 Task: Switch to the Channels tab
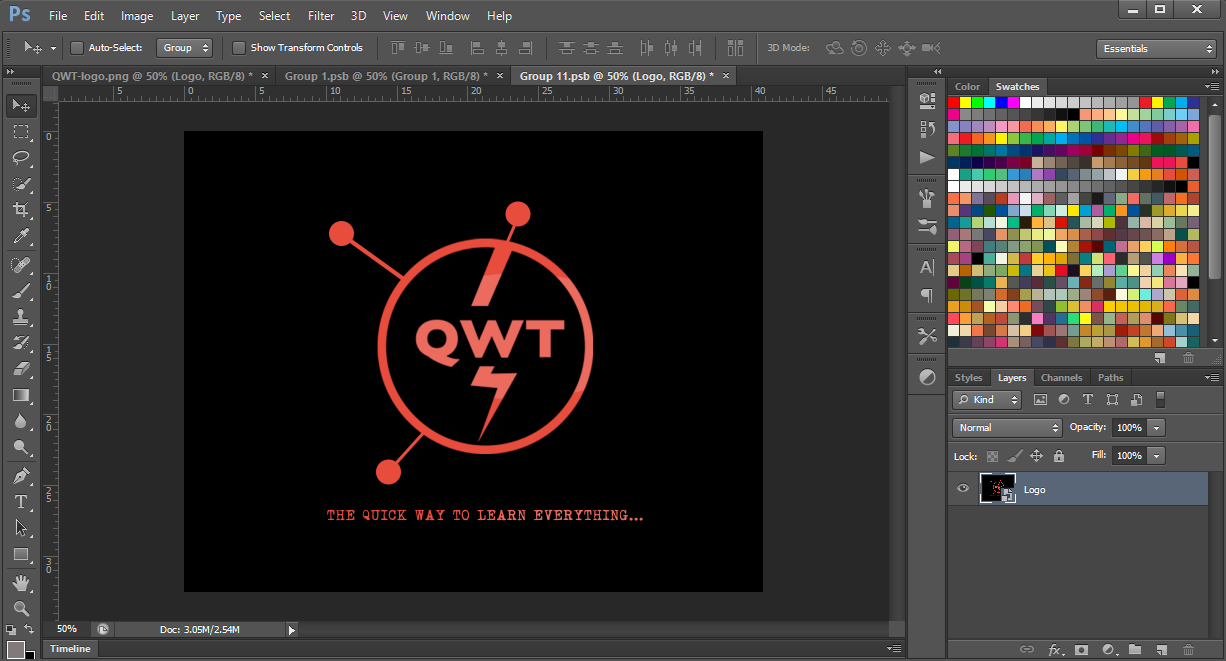point(1061,377)
